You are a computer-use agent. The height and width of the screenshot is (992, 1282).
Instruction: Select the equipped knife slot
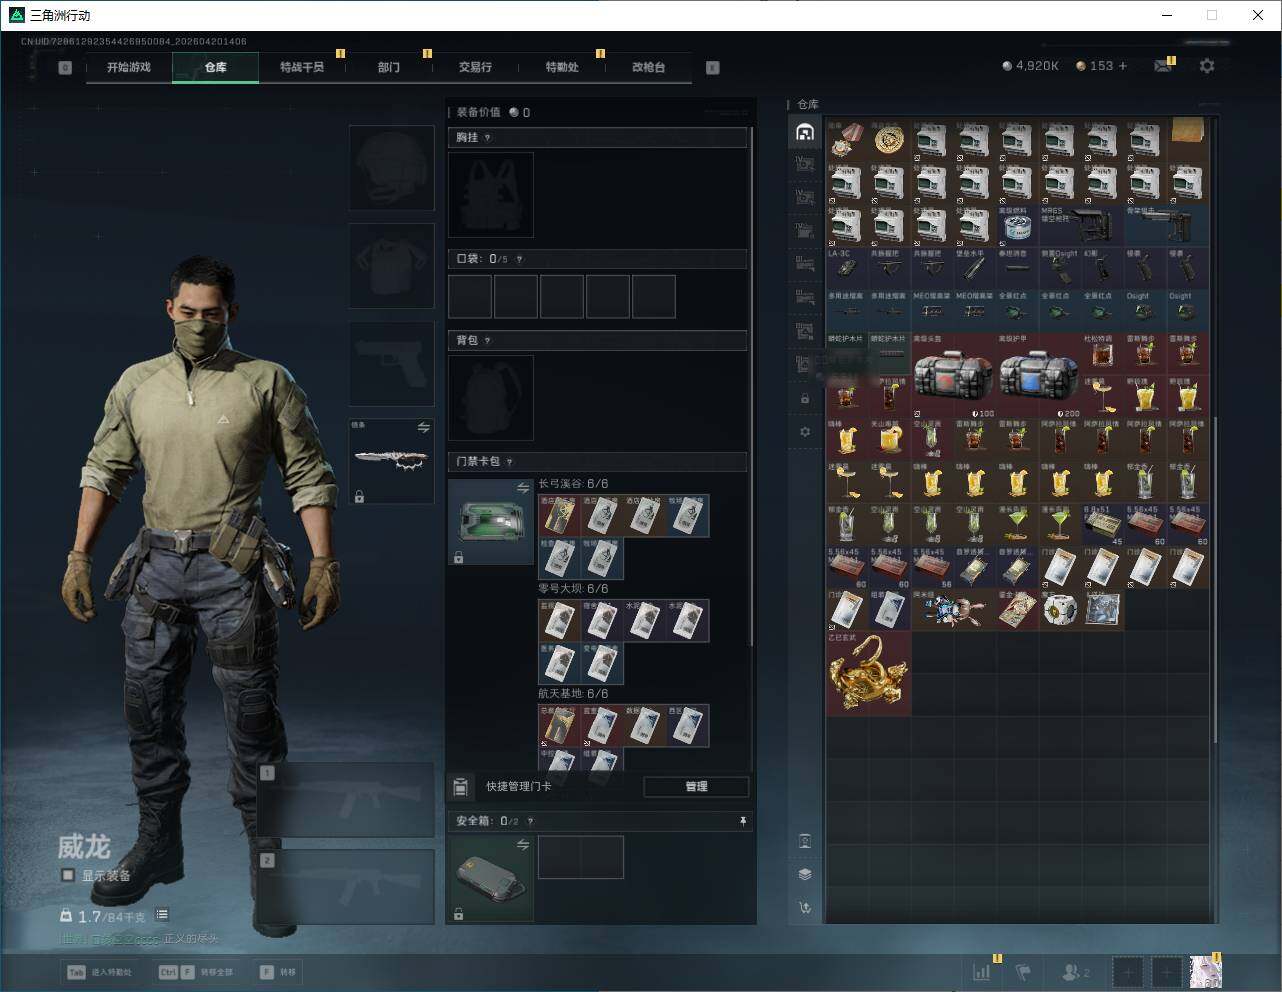click(391, 461)
